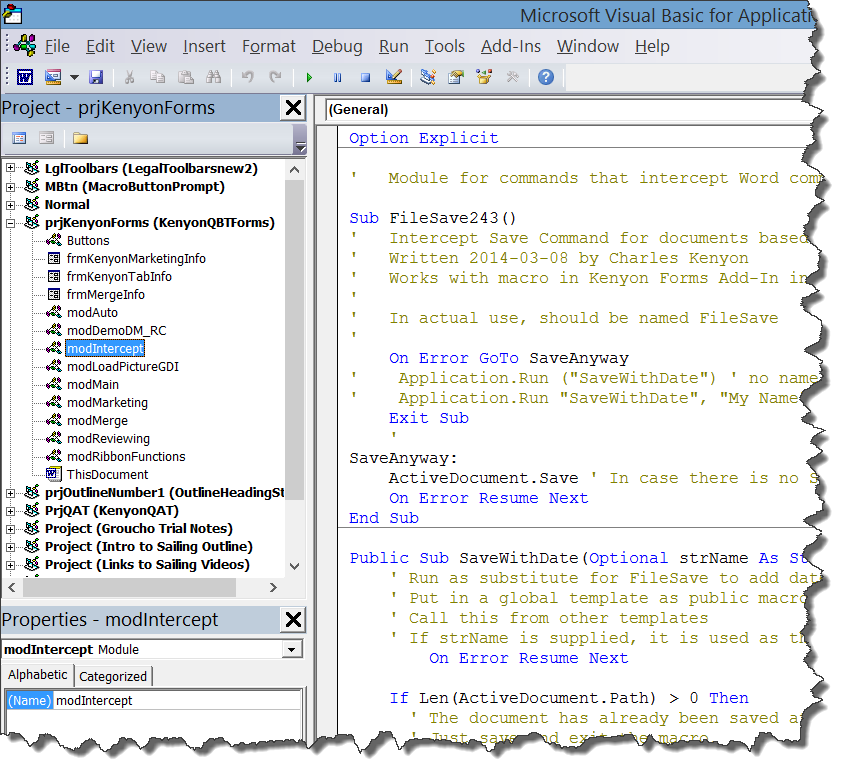Viewport: 847px width, 776px height.
Task: Click the Copy icon in the toolbar
Action: [x=157, y=77]
